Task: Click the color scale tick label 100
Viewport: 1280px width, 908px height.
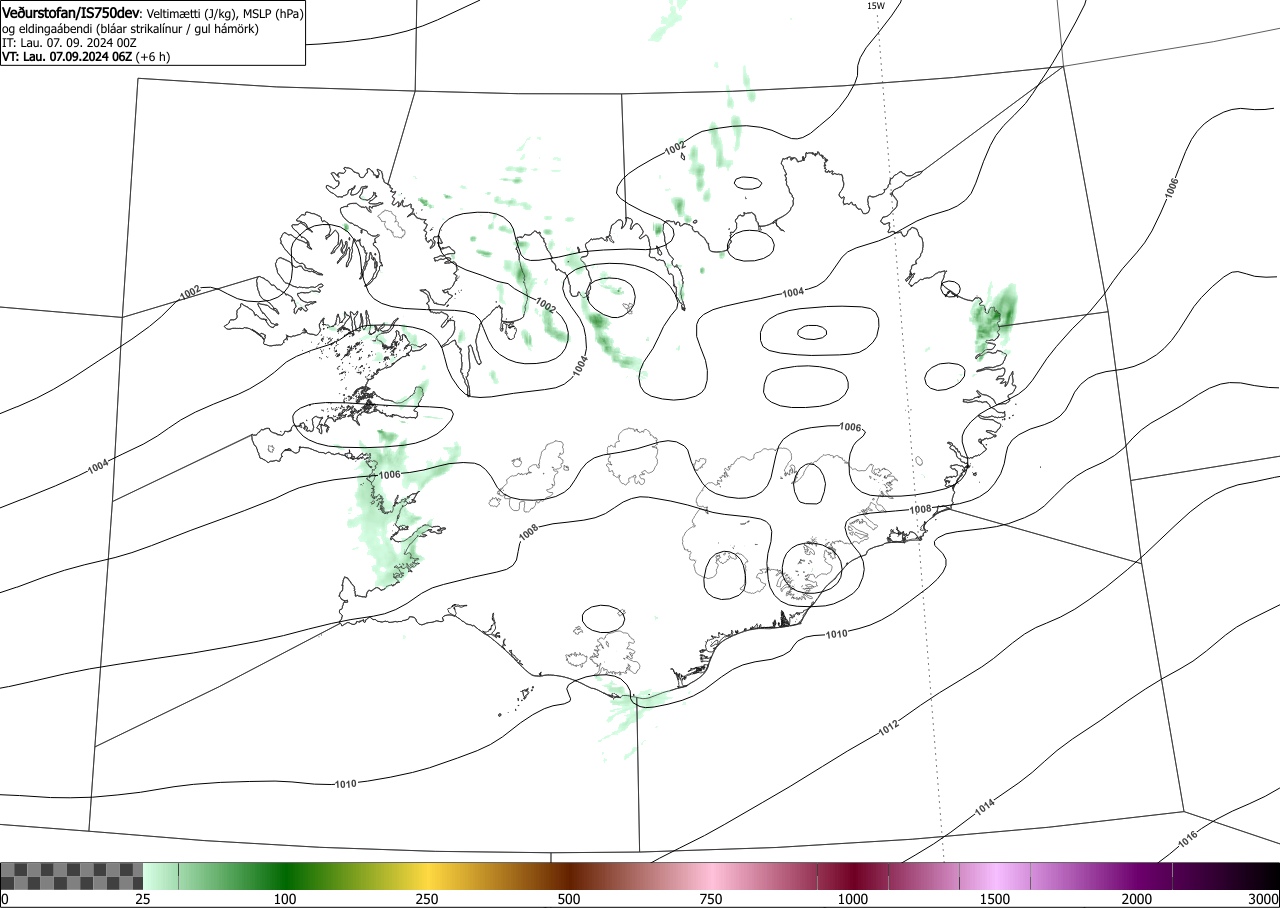Action: coord(285,899)
